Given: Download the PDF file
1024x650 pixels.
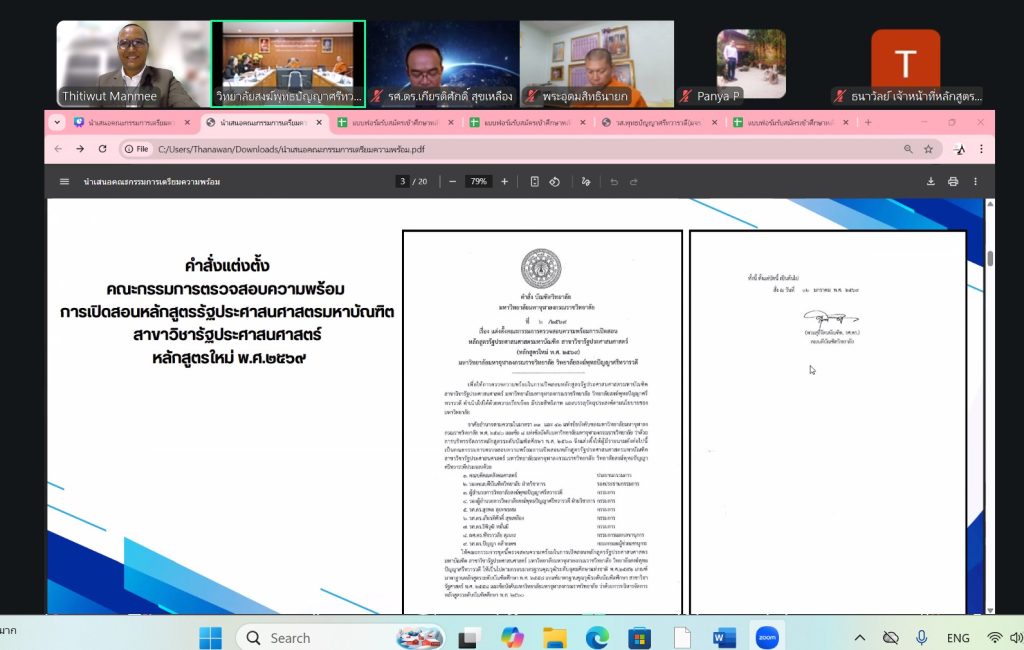Looking at the screenshot, I should pyautogui.click(x=931, y=181).
